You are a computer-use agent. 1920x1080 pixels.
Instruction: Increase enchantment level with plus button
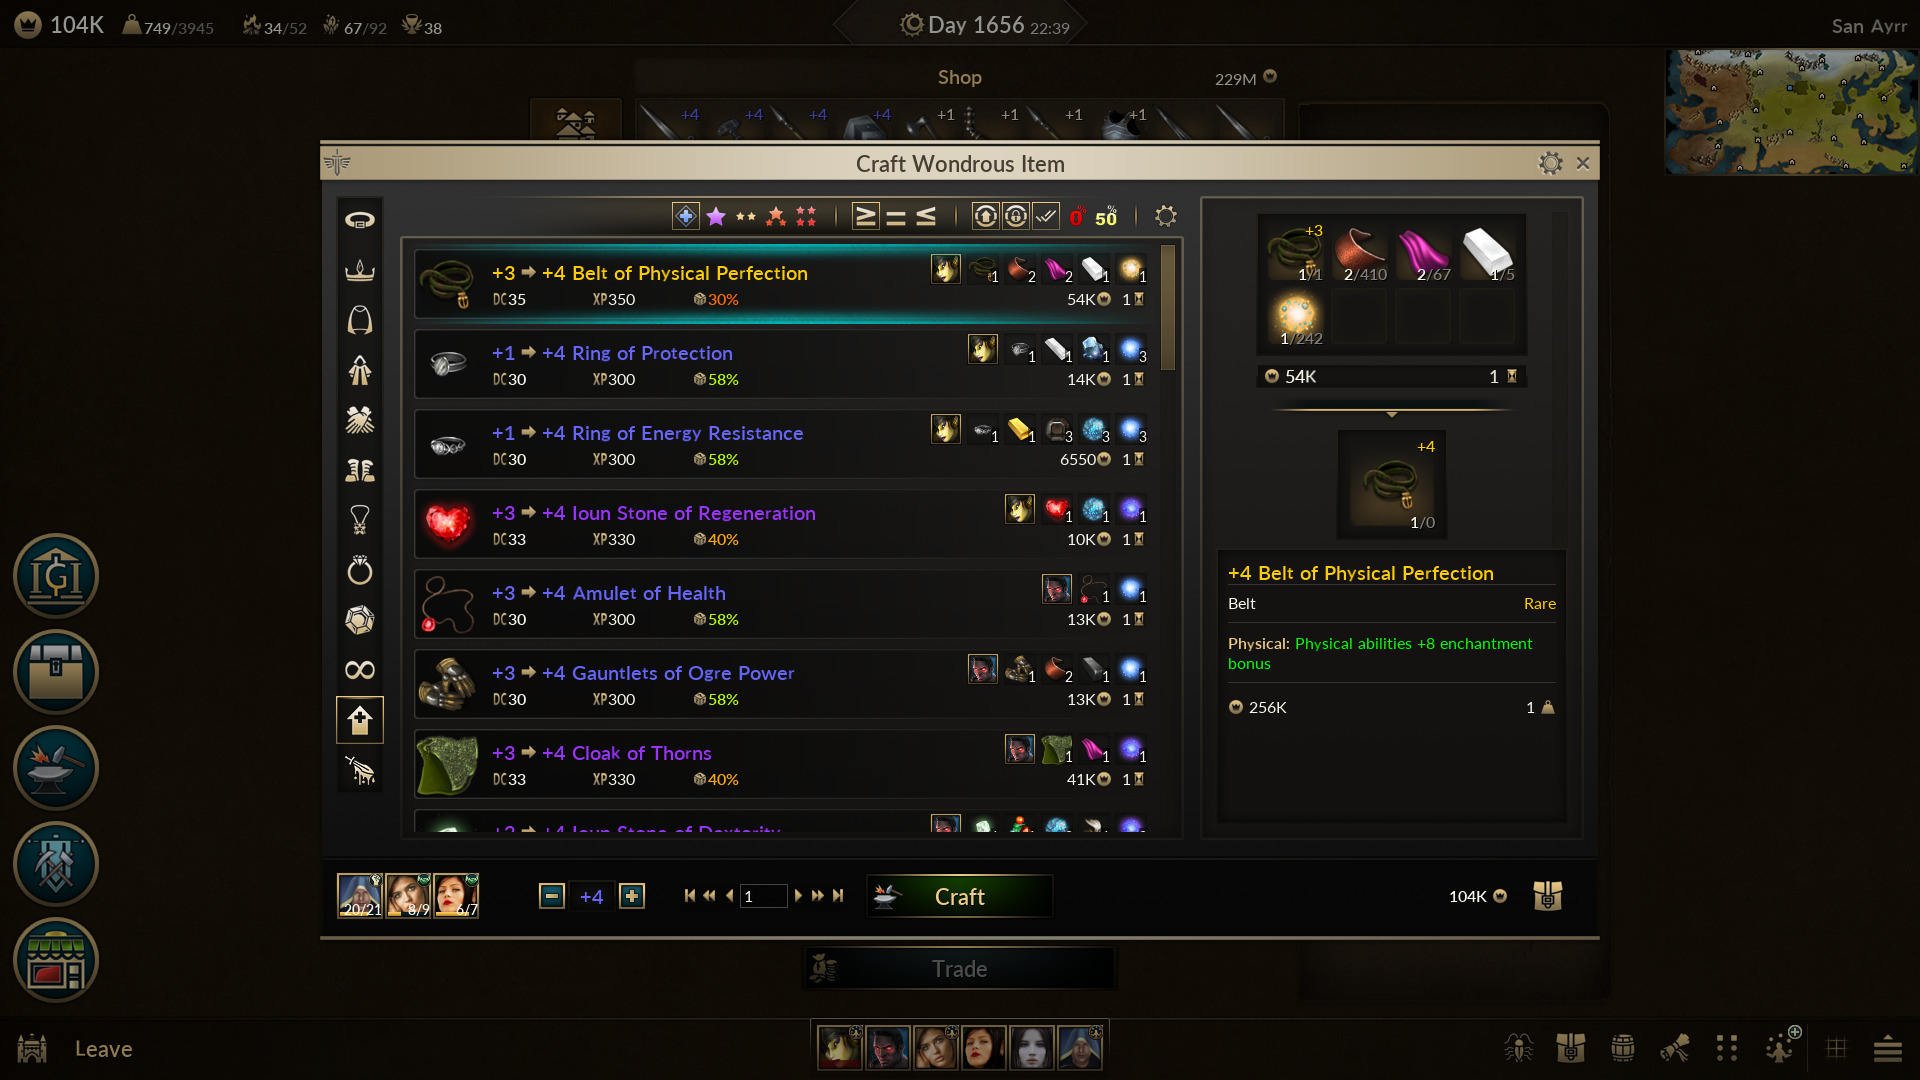[x=632, y=896]
